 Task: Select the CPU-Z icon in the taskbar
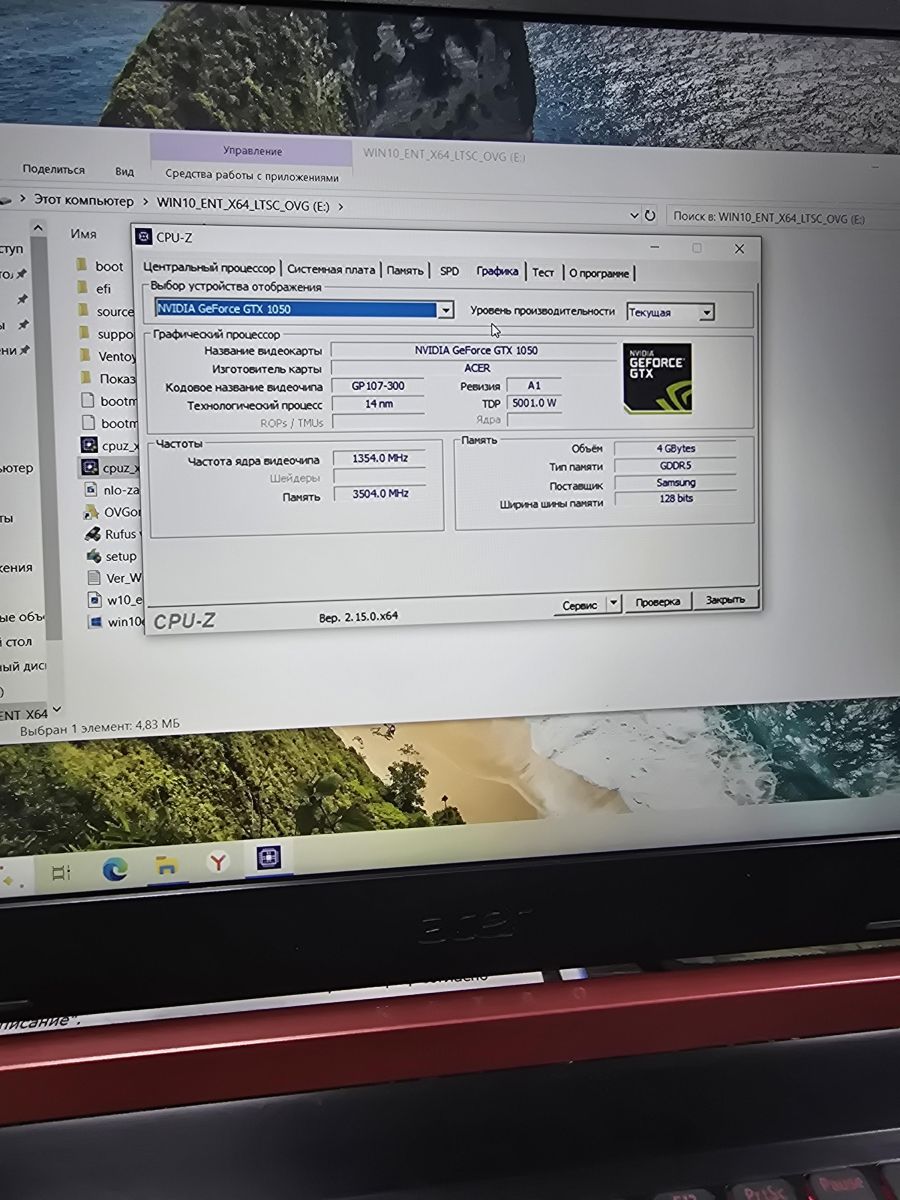point(268,858)
